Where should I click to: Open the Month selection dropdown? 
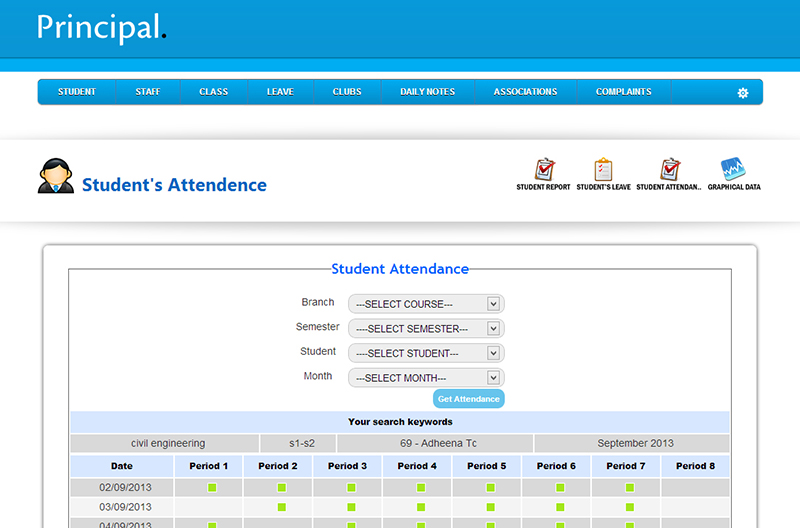point(426,378)
